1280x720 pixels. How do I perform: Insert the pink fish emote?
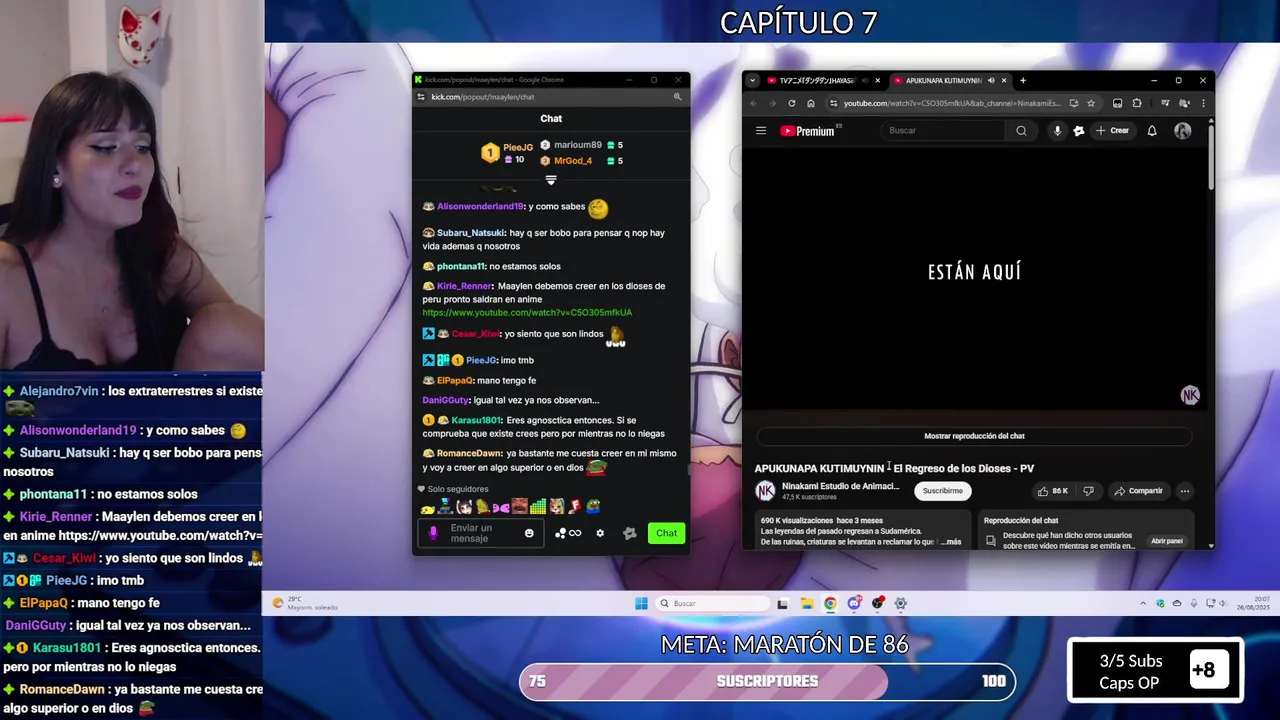[501, 506]
